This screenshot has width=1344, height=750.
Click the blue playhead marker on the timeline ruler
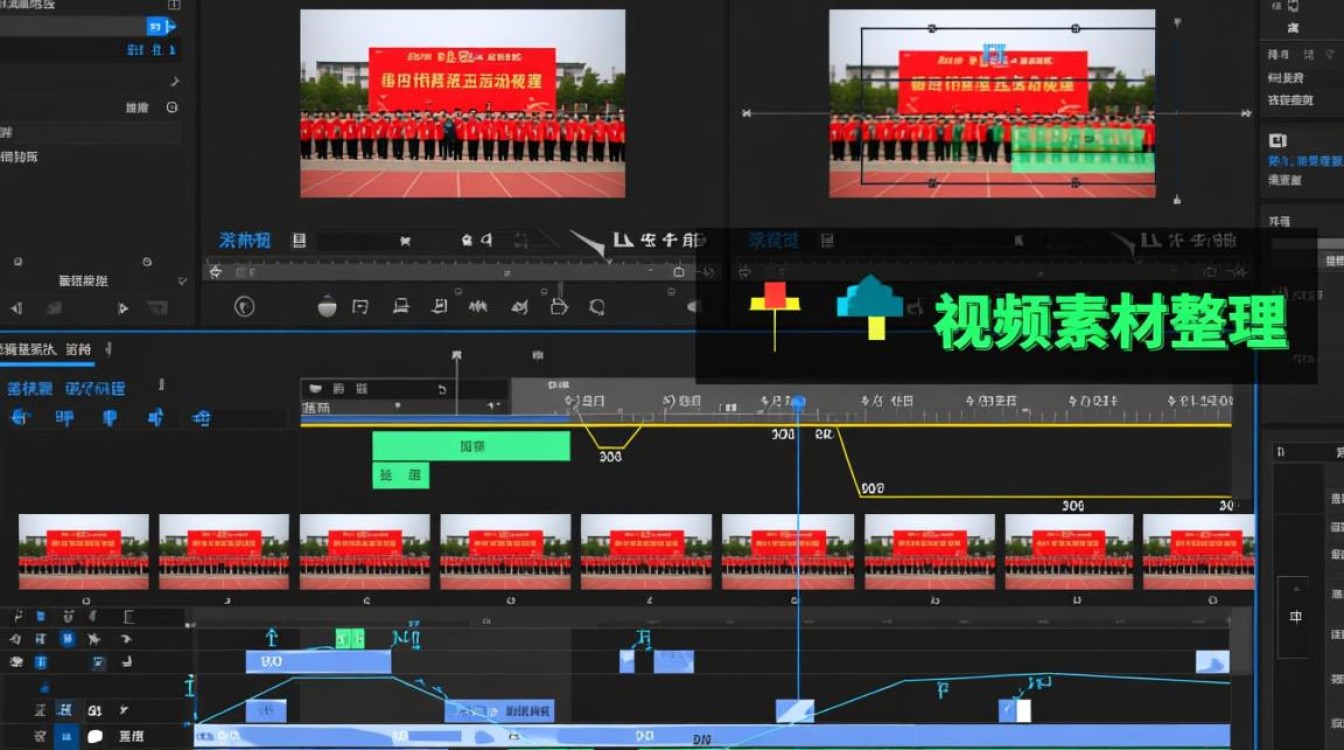[x=798, y=402]
